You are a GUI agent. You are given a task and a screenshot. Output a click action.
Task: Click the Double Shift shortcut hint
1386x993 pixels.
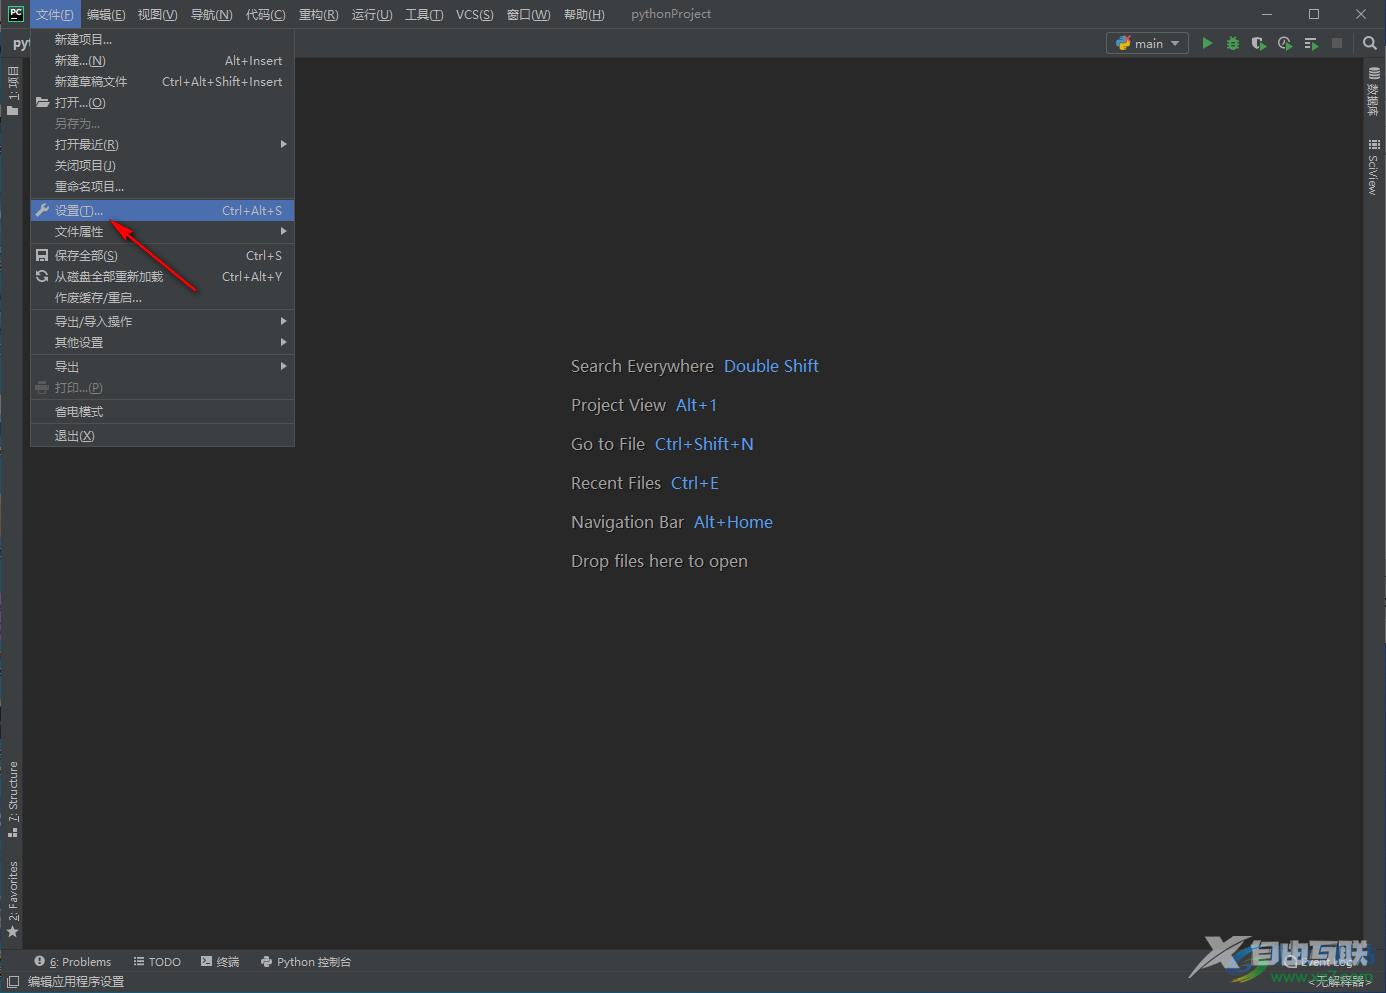coord(771,366)
